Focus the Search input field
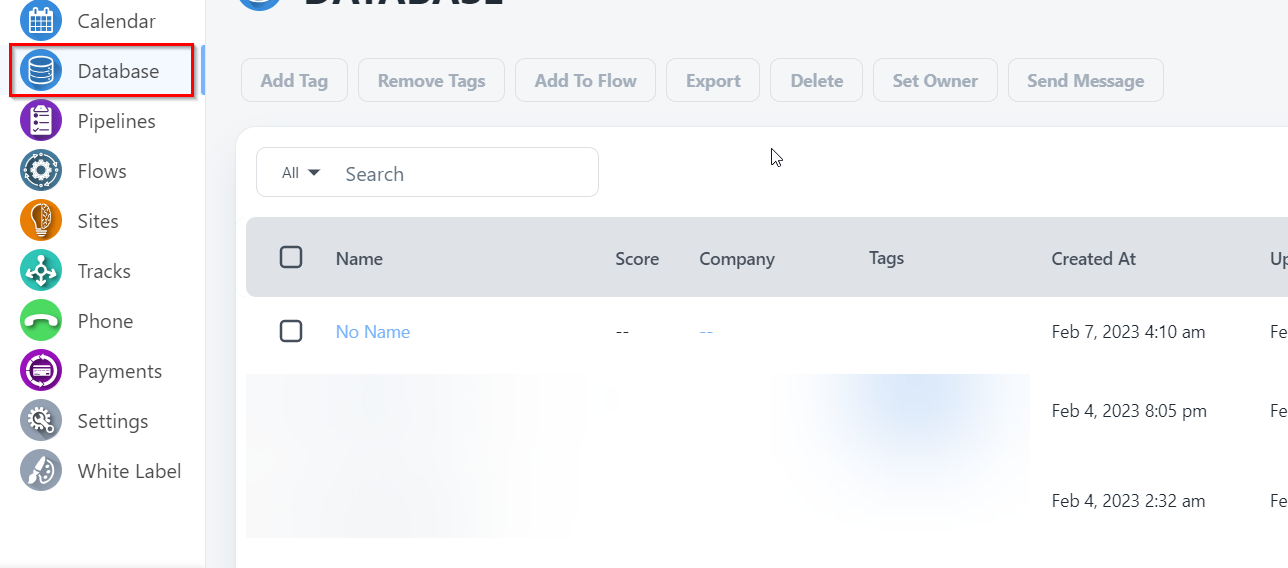The width and height of the screenshot is (1288, 568). coord(465,174)
